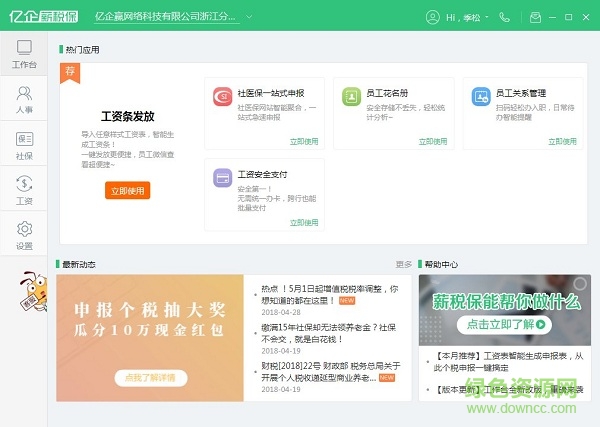This screenshot has height=427, width=600.
Task: Go to the 人事 personnel section
Action: [x=24, y=99]
